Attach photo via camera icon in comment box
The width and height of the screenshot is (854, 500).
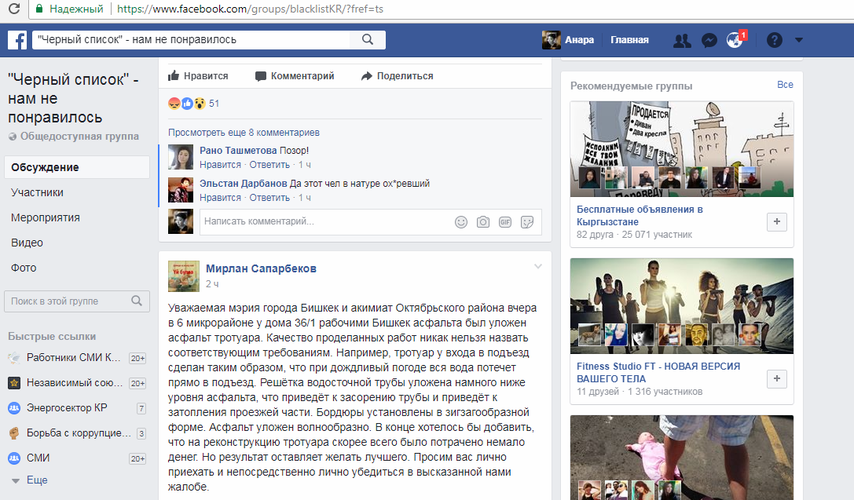[x=483, y=222]
